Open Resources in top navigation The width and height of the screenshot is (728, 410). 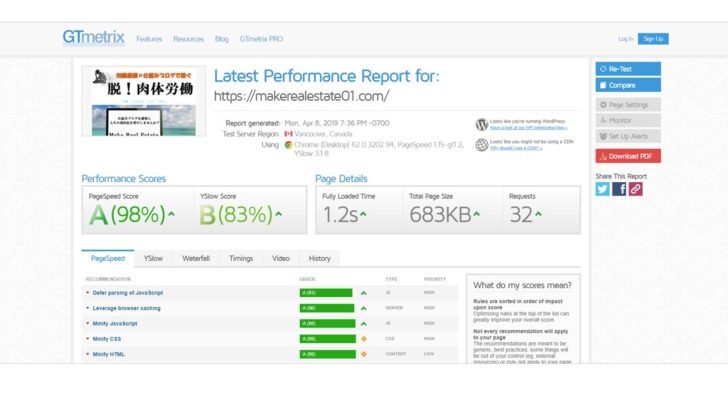pos(188,39)
